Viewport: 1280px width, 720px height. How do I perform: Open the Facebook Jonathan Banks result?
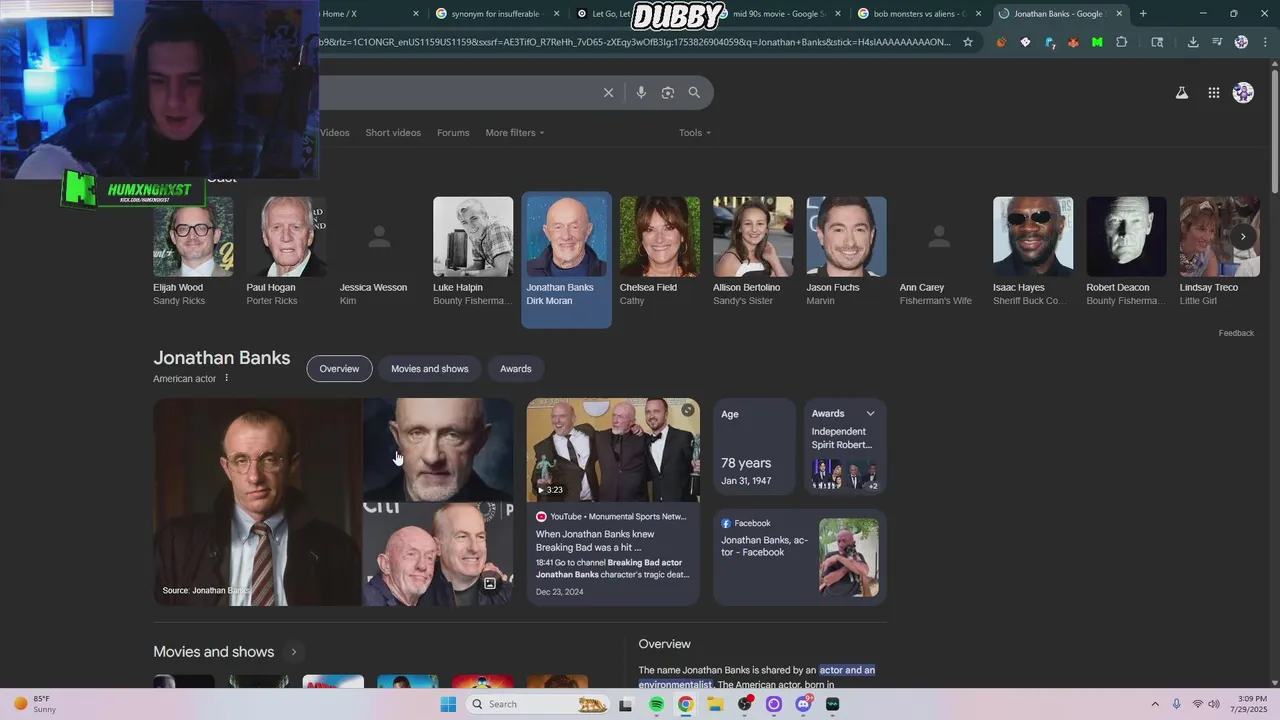click(800, 557)
